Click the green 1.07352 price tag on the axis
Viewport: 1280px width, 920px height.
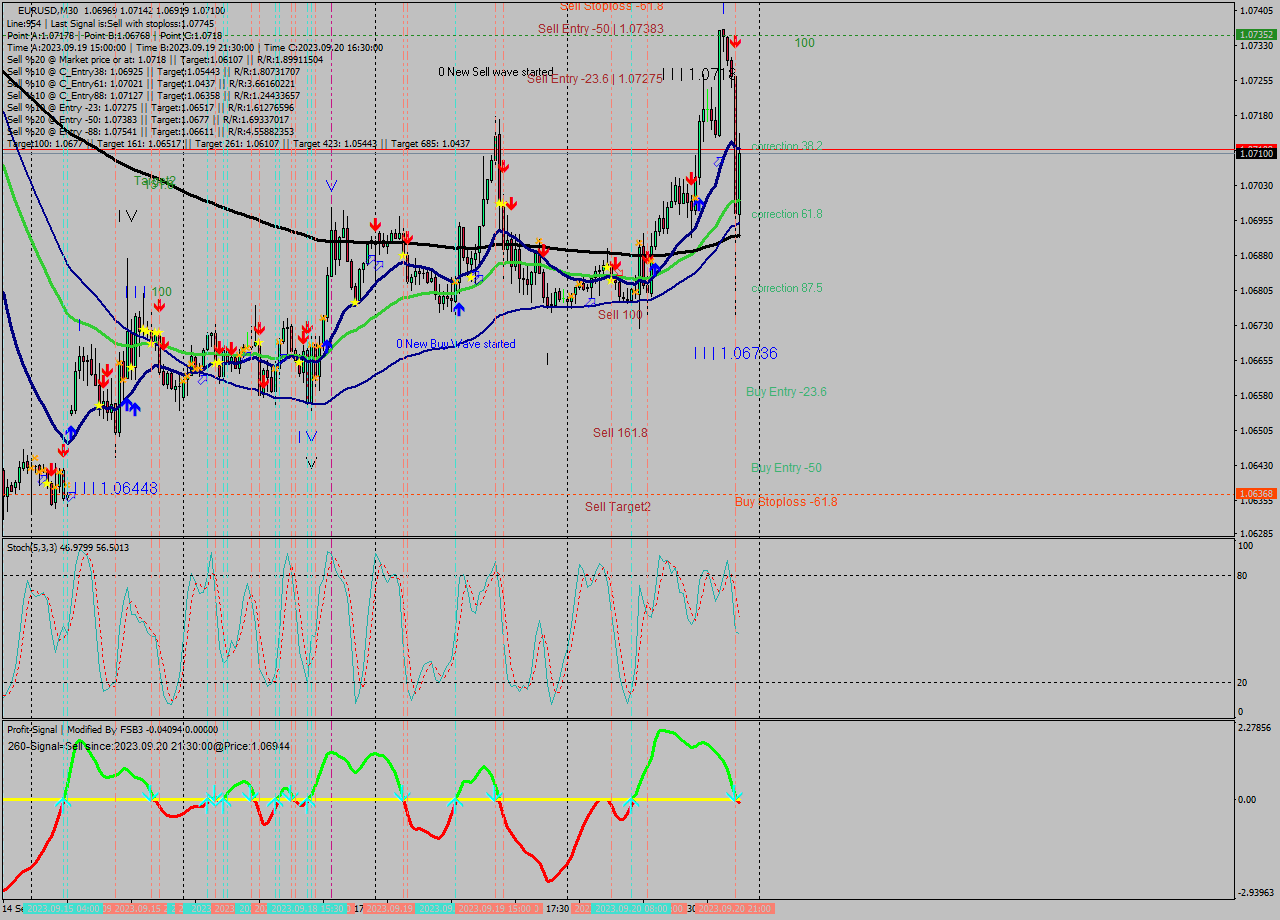(1256, 34)
